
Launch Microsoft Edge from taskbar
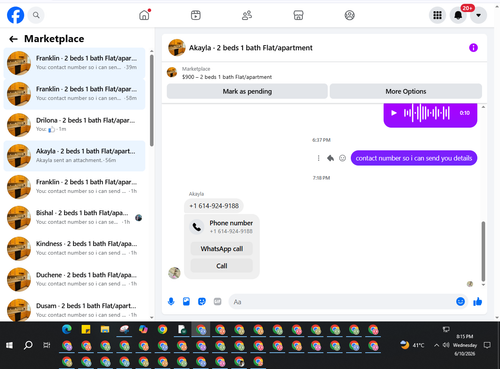pyautogui.click(x=67, y=330)
